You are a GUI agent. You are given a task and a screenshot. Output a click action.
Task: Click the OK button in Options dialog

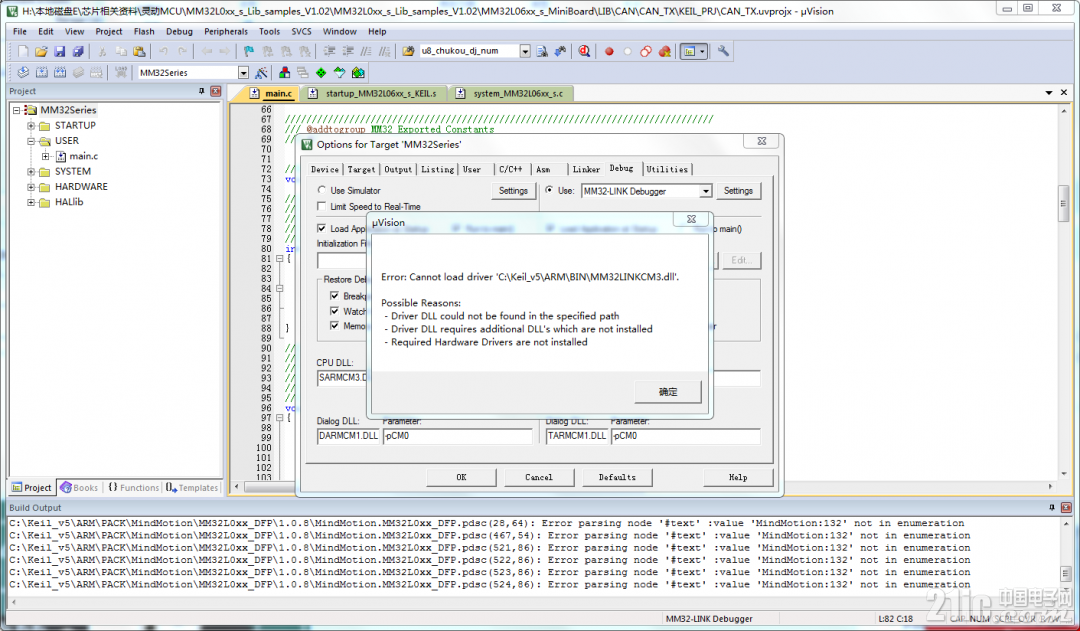click(461, 477)
